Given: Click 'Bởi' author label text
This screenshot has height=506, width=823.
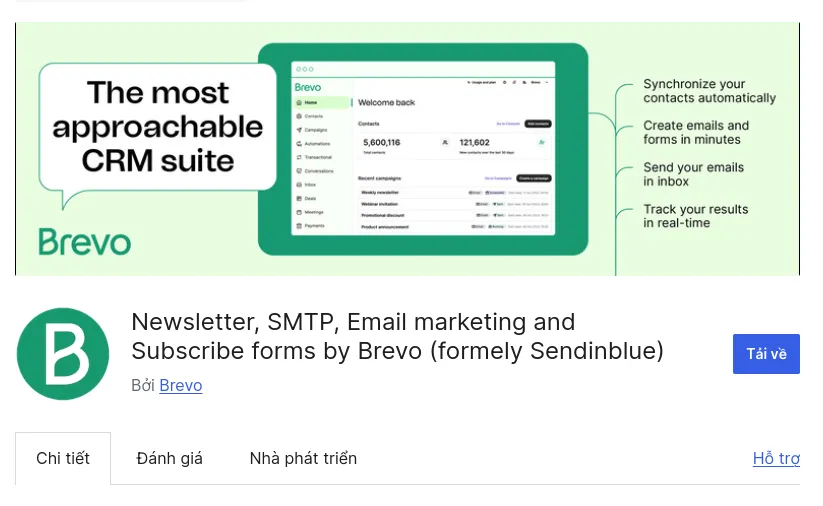Looking at the screenshot, I should coord(143,385).
